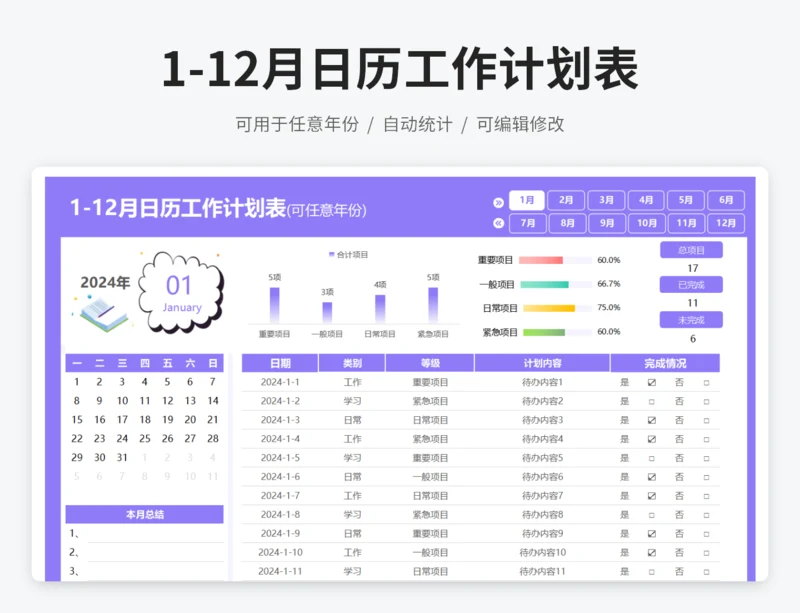Check 是 for row 2024-1-2
The height and width of the screenshot is (613, 800).
pyautogui.click(x=652, y=402)
